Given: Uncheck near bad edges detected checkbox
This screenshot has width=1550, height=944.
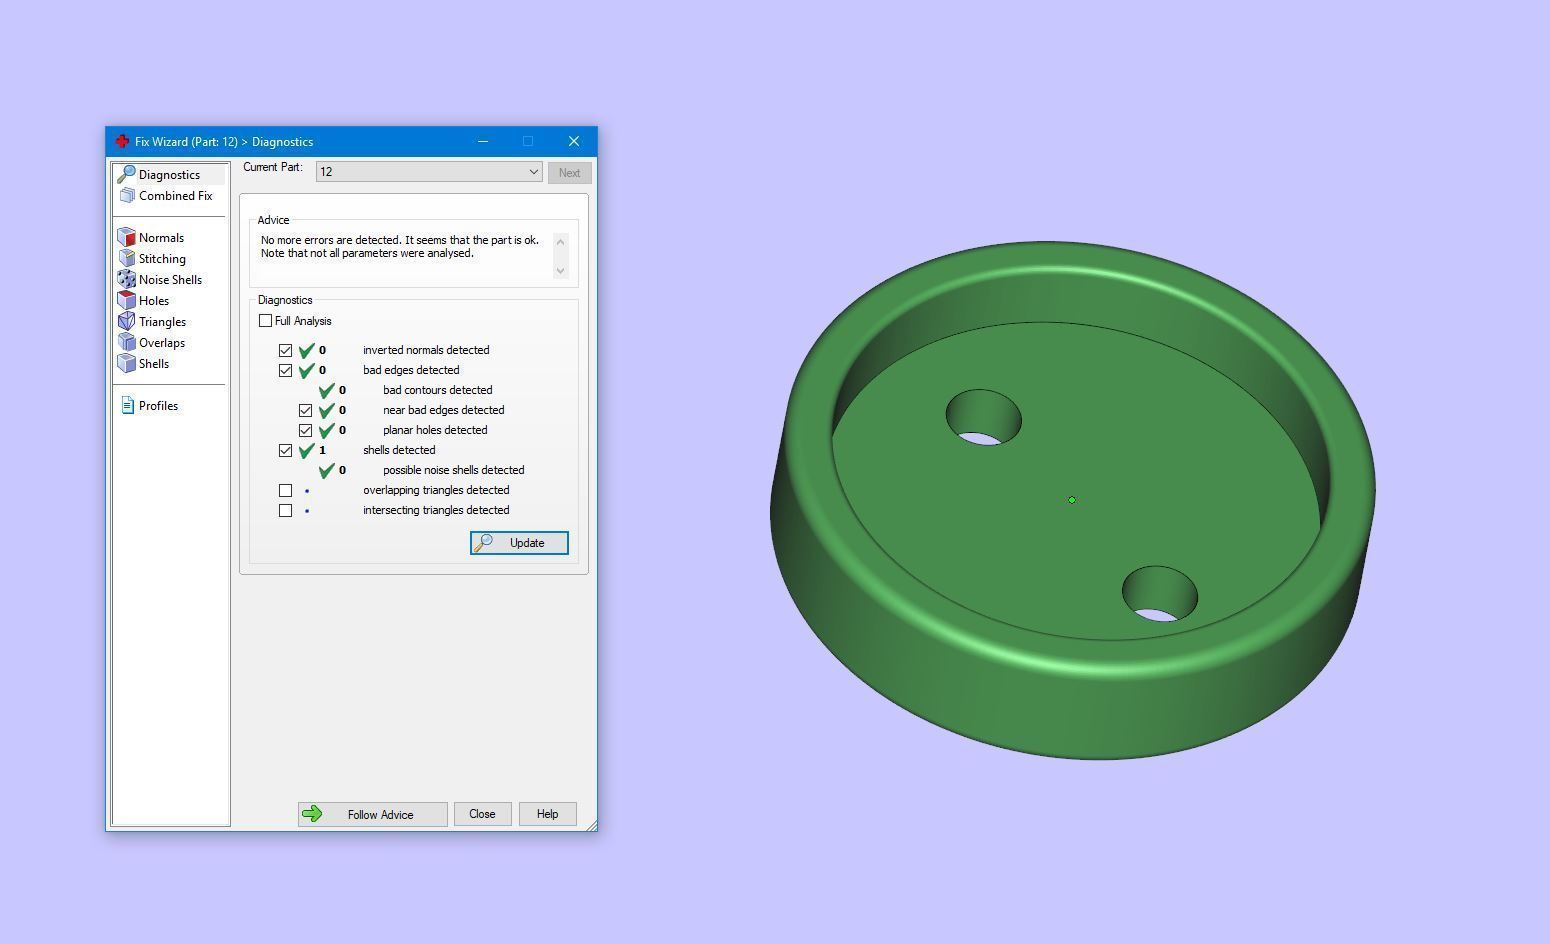Looking at the screenshot, I should click(305, 411).
